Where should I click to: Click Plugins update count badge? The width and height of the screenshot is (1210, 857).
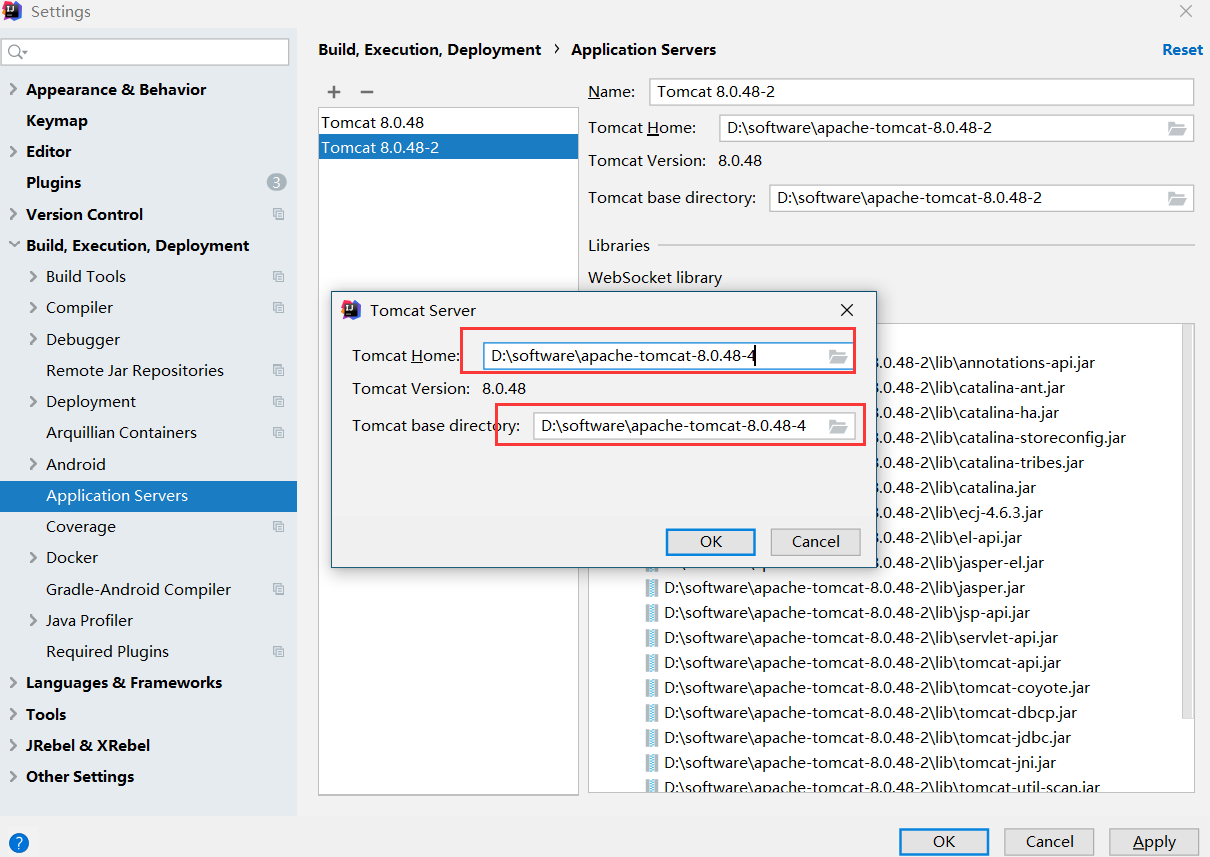(277, 182)
